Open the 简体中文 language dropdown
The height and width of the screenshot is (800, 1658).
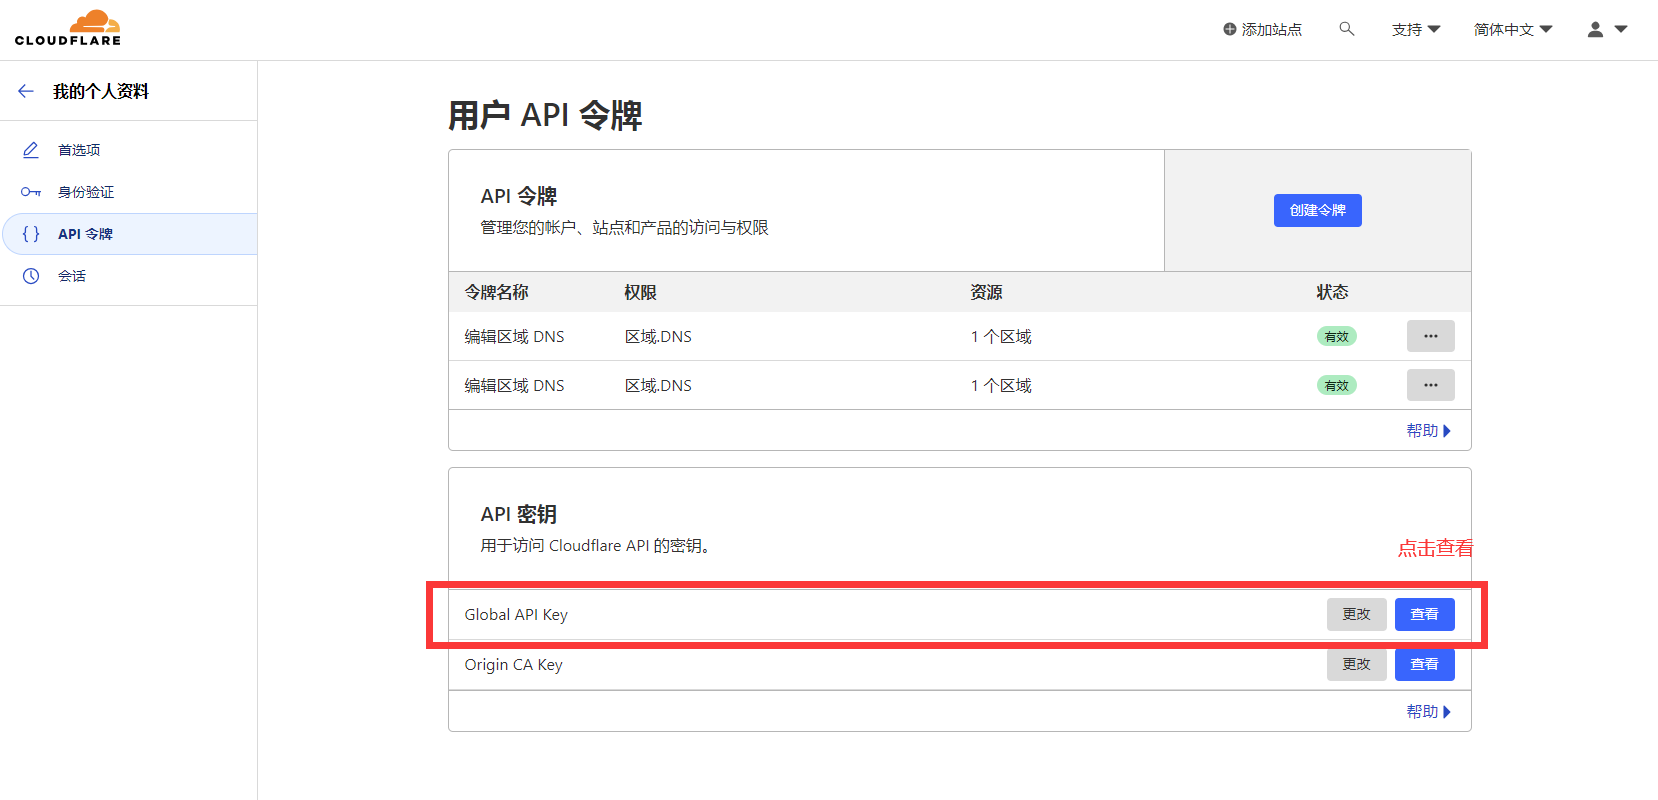click(1513, 29)
